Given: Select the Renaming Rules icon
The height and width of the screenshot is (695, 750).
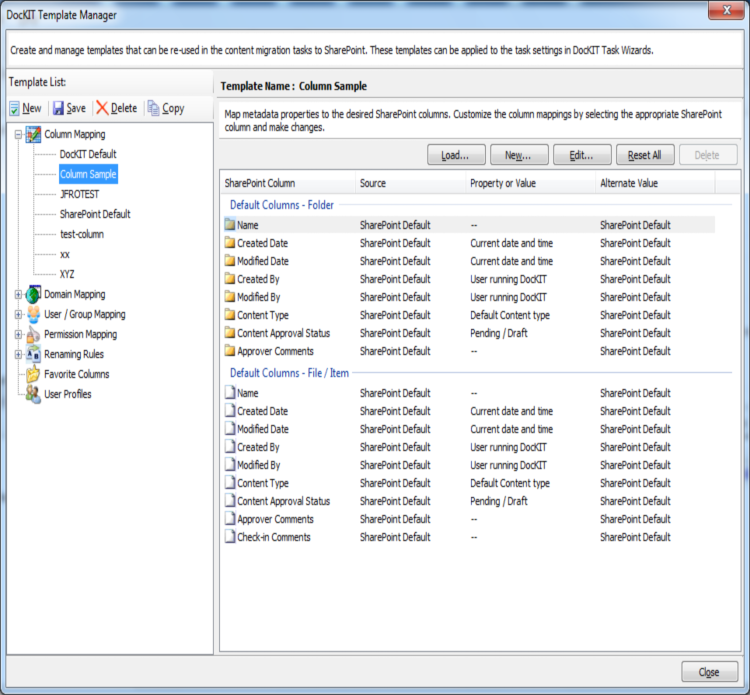Looking at the screenshot, I should point(33,354).
